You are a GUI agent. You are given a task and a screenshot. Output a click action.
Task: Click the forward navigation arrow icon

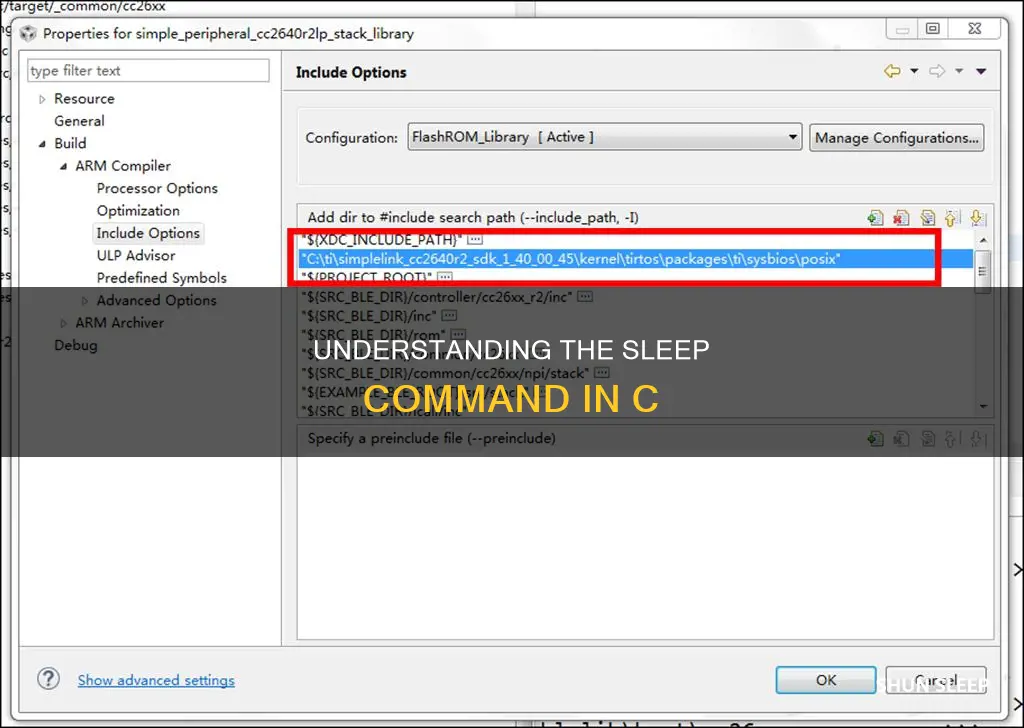coord(937,71)
